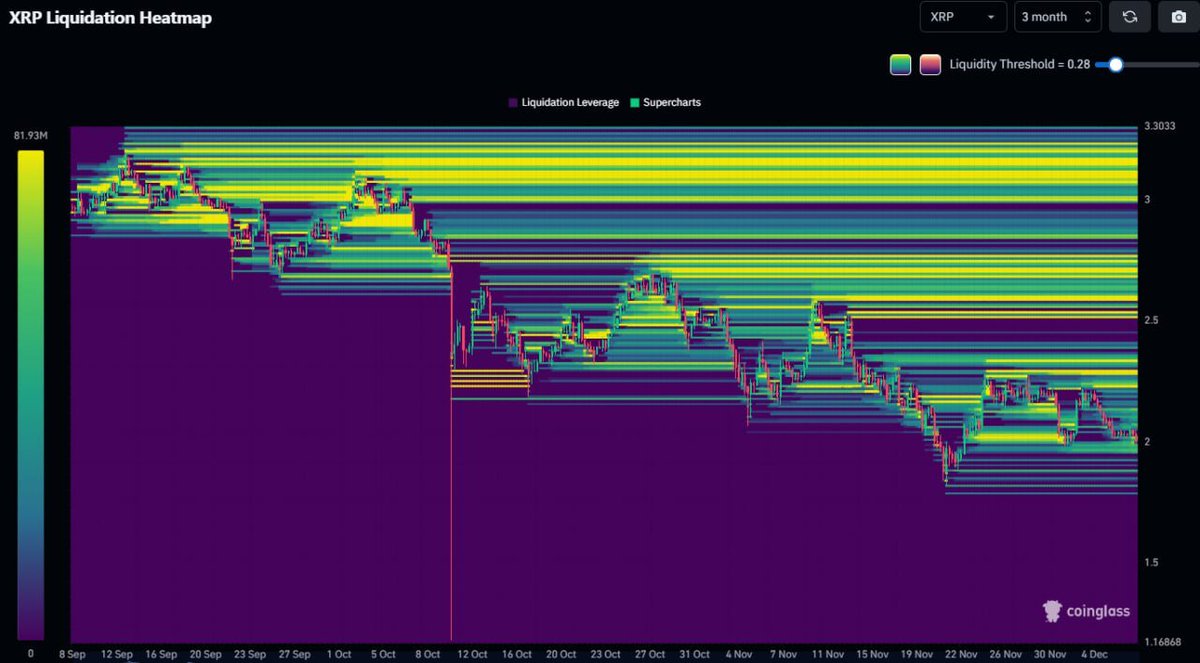Click the purple Liquidation Leverage legend square
Screen dimensions: 1200x663
pyautogui.click(x=513, y=102)
